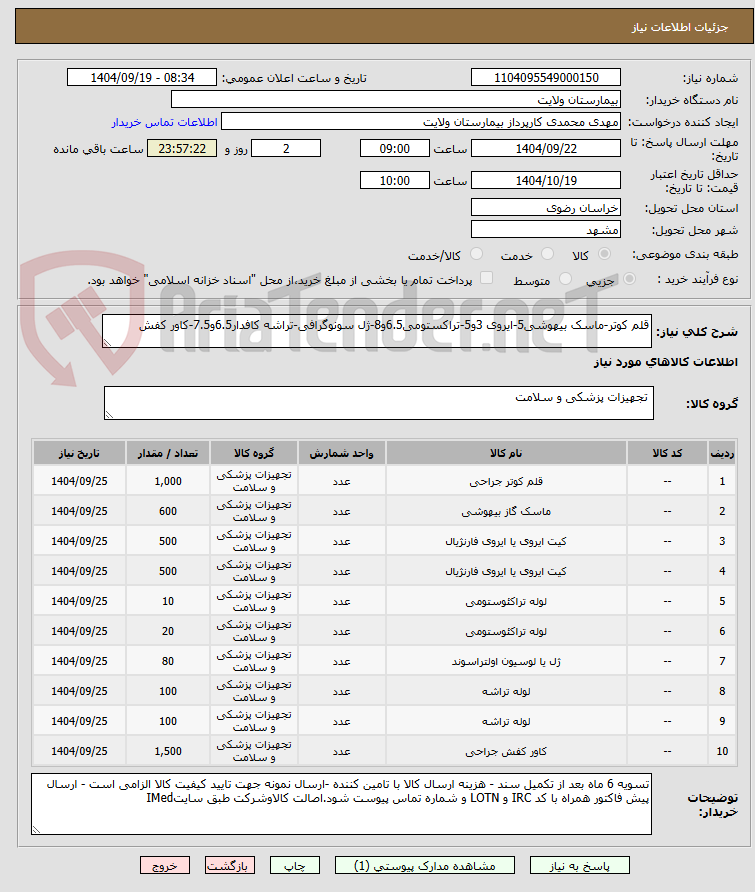The width and height of the screenshot is (755, 892).
Task: Click the توضیحات خریدار notes textarea
Action: 341,804
